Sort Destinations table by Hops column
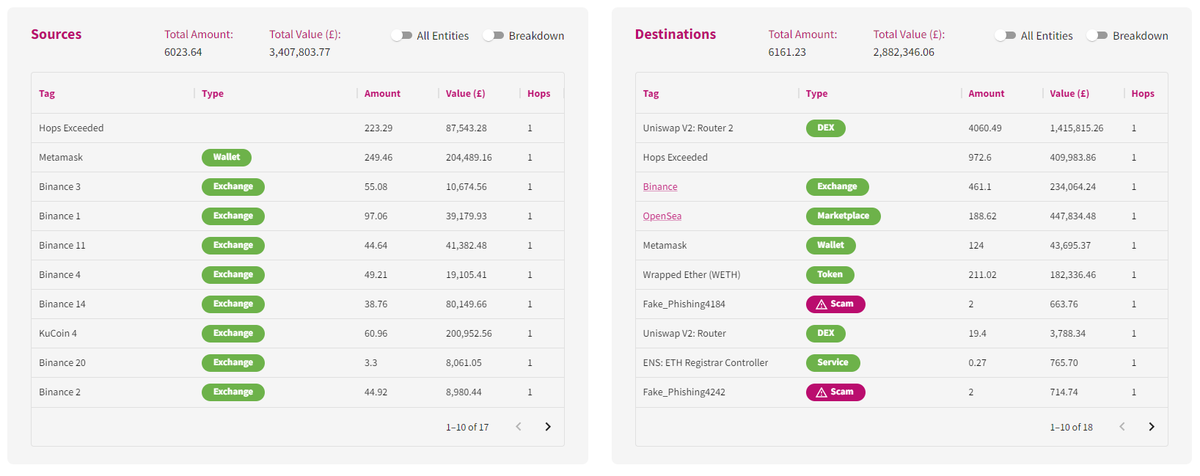Viewport: 1200px width, 476px height. (x=1143, y=93)
